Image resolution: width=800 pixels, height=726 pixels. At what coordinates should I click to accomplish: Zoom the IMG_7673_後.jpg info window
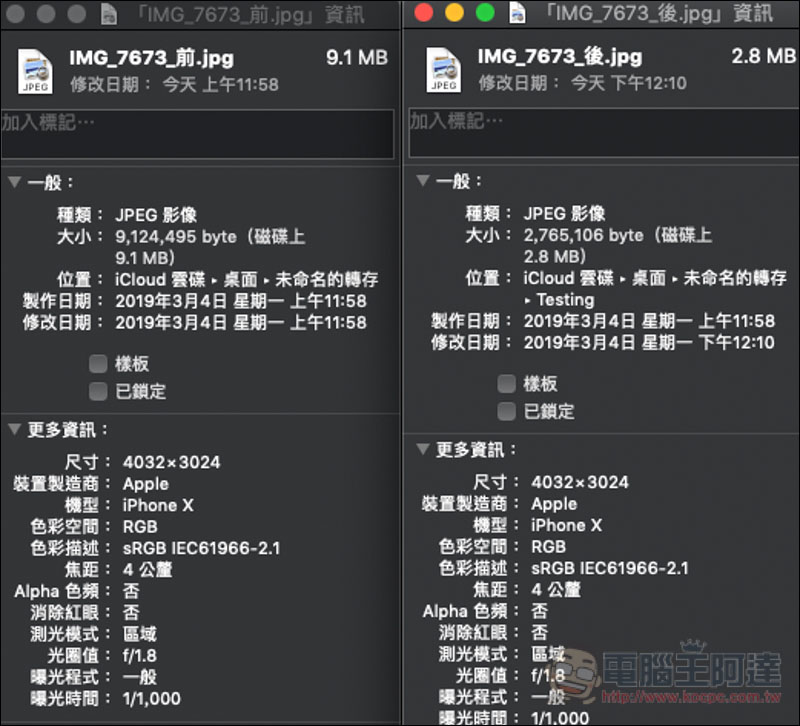pyautogui.click(x=485, y=12)
